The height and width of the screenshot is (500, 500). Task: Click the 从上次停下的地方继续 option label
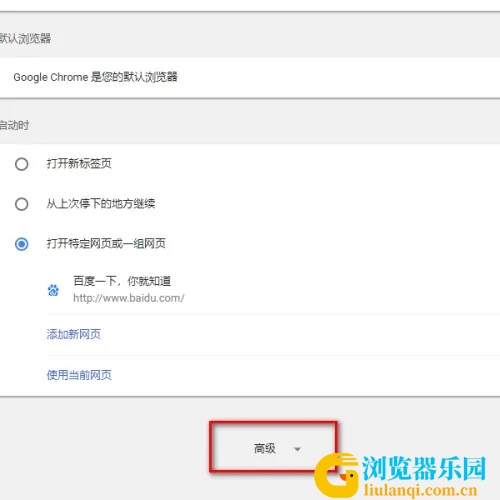101,203
